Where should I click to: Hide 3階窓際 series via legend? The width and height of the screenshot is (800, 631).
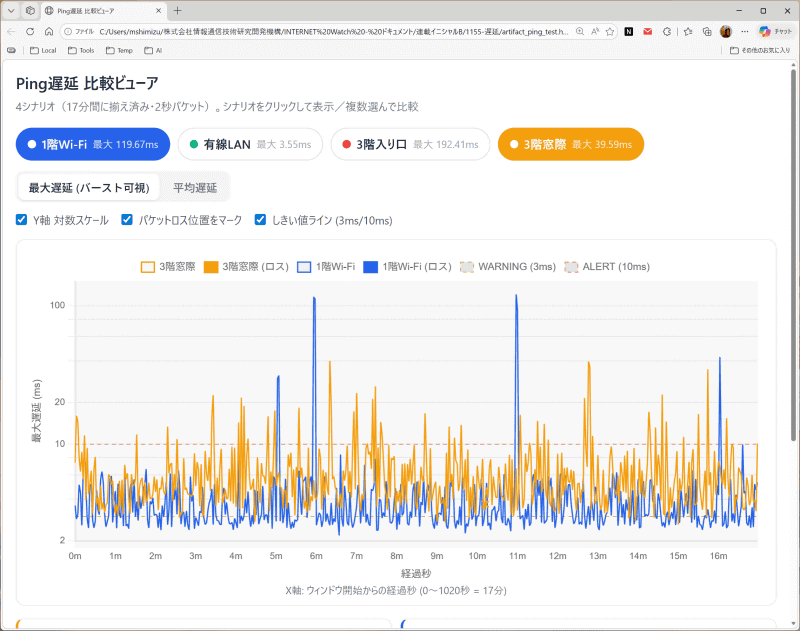tap(168, 267)
